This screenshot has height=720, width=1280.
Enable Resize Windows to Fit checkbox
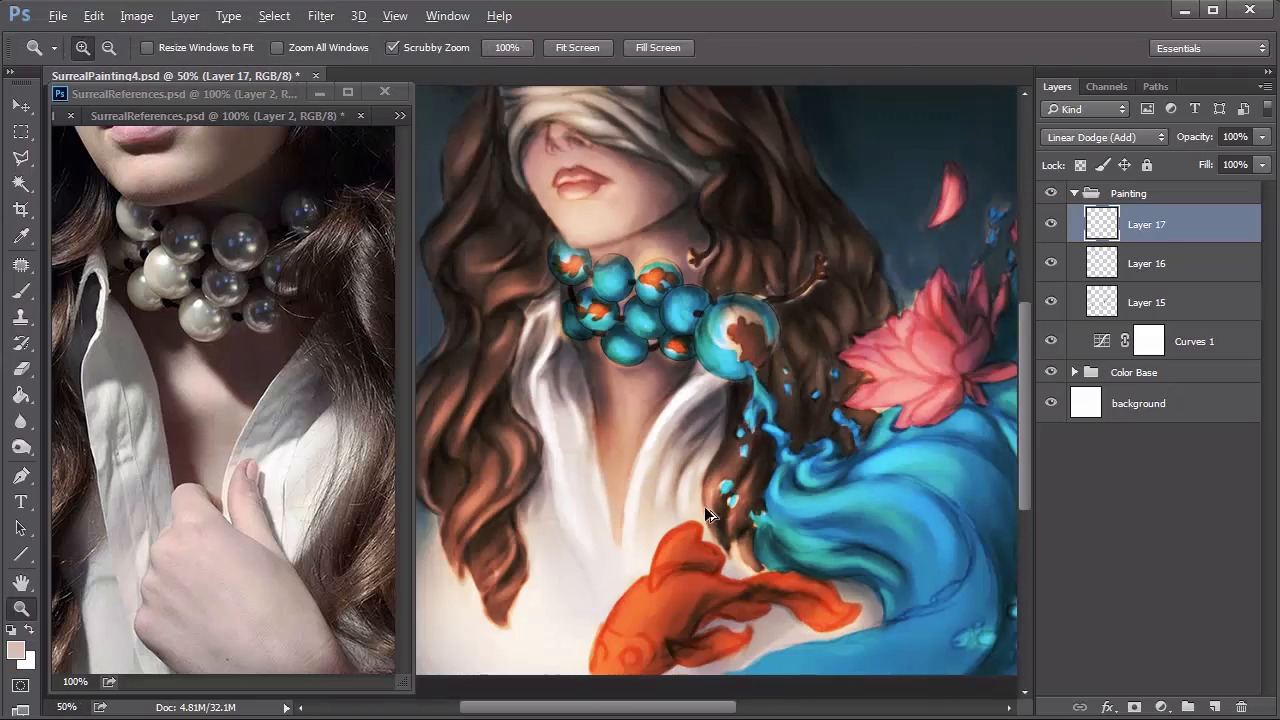click(147, 47)
